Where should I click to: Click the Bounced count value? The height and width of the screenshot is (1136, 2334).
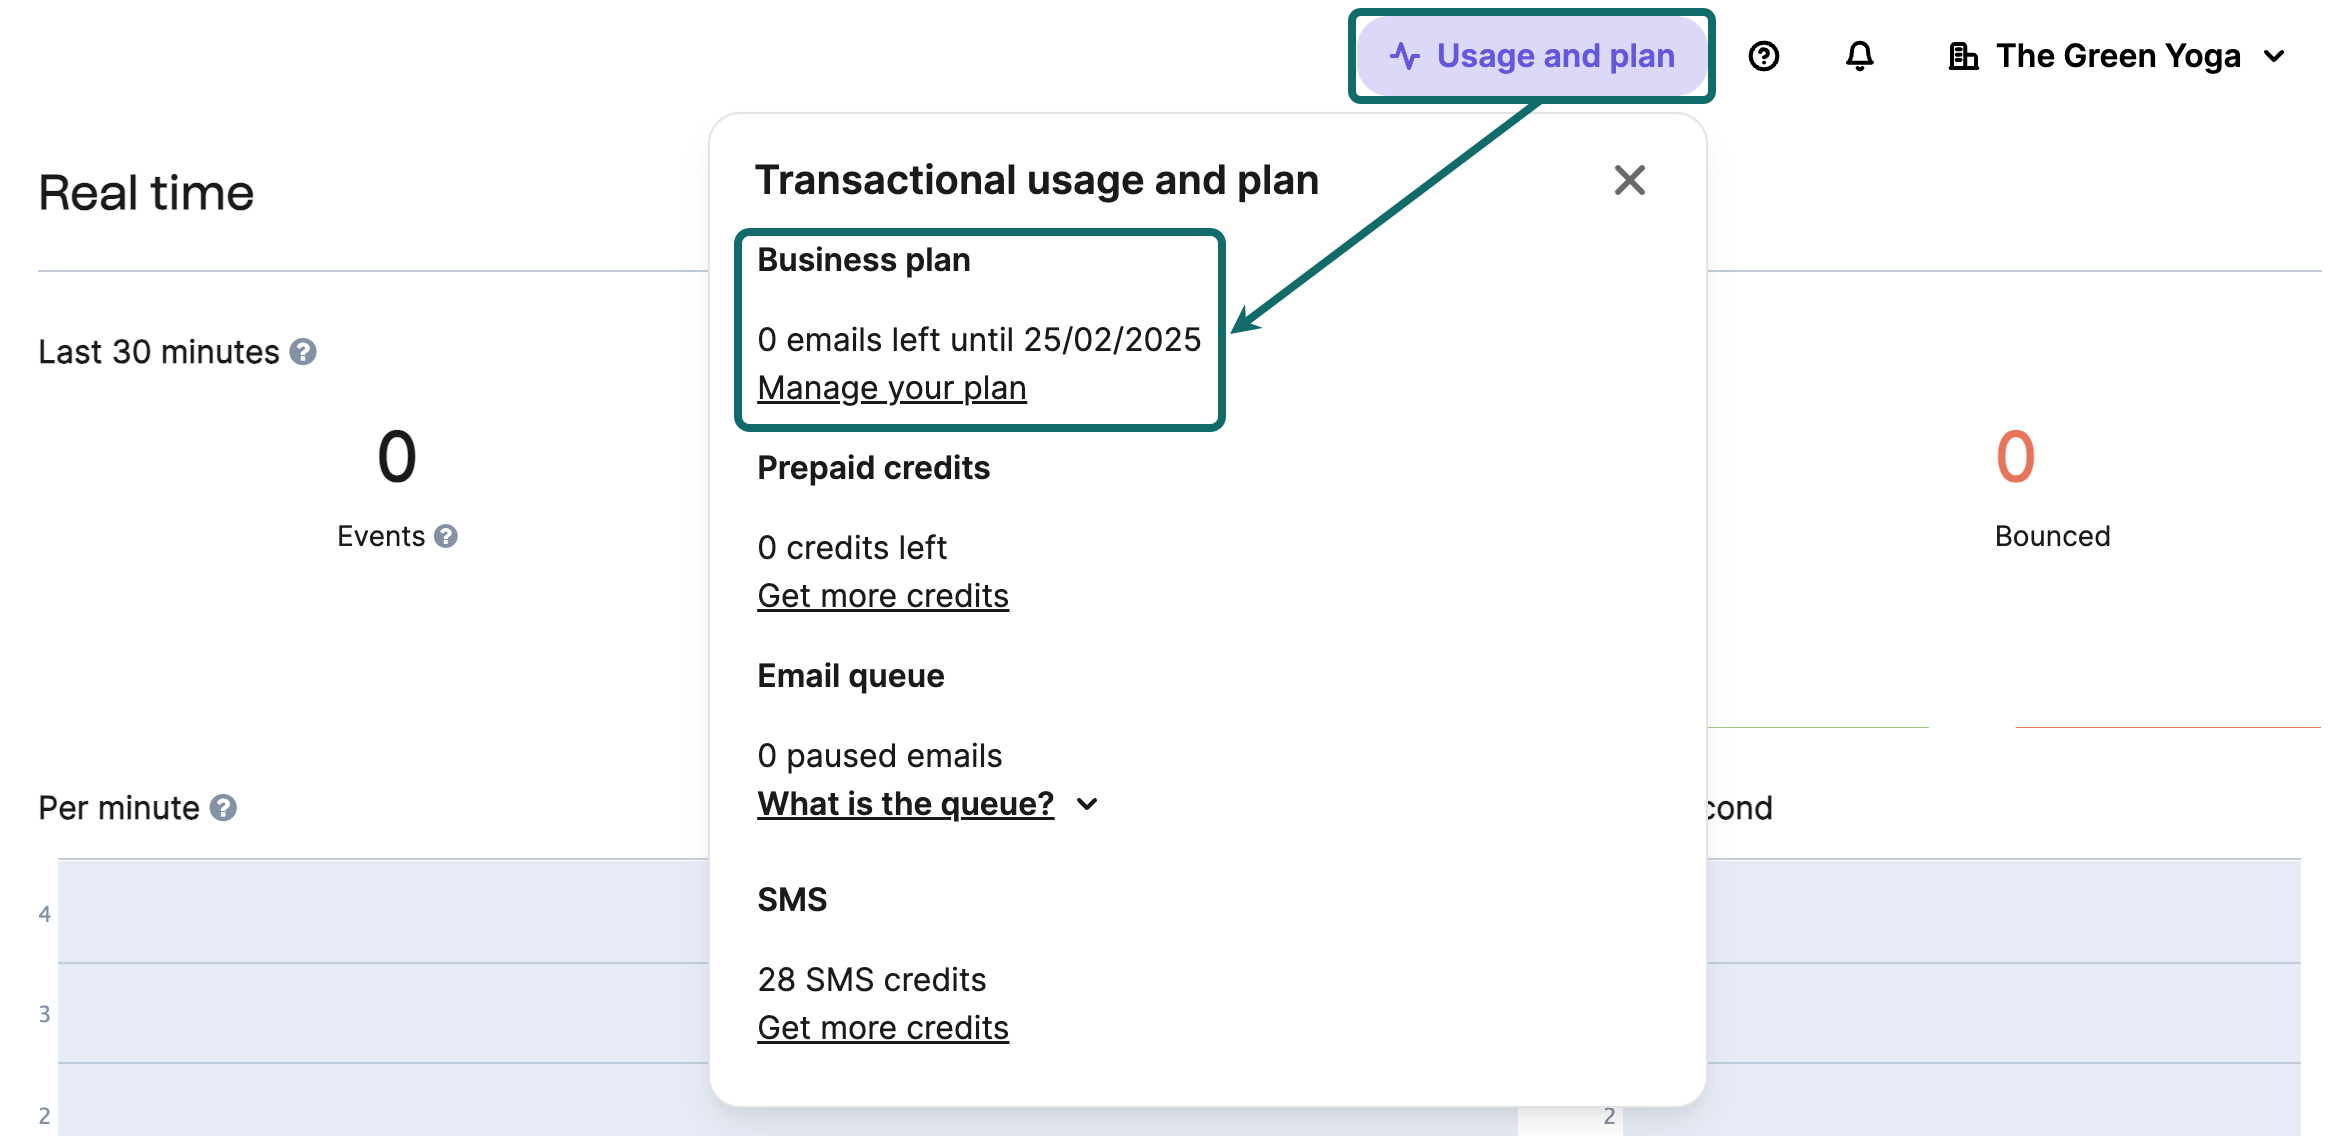[2015, 457]
